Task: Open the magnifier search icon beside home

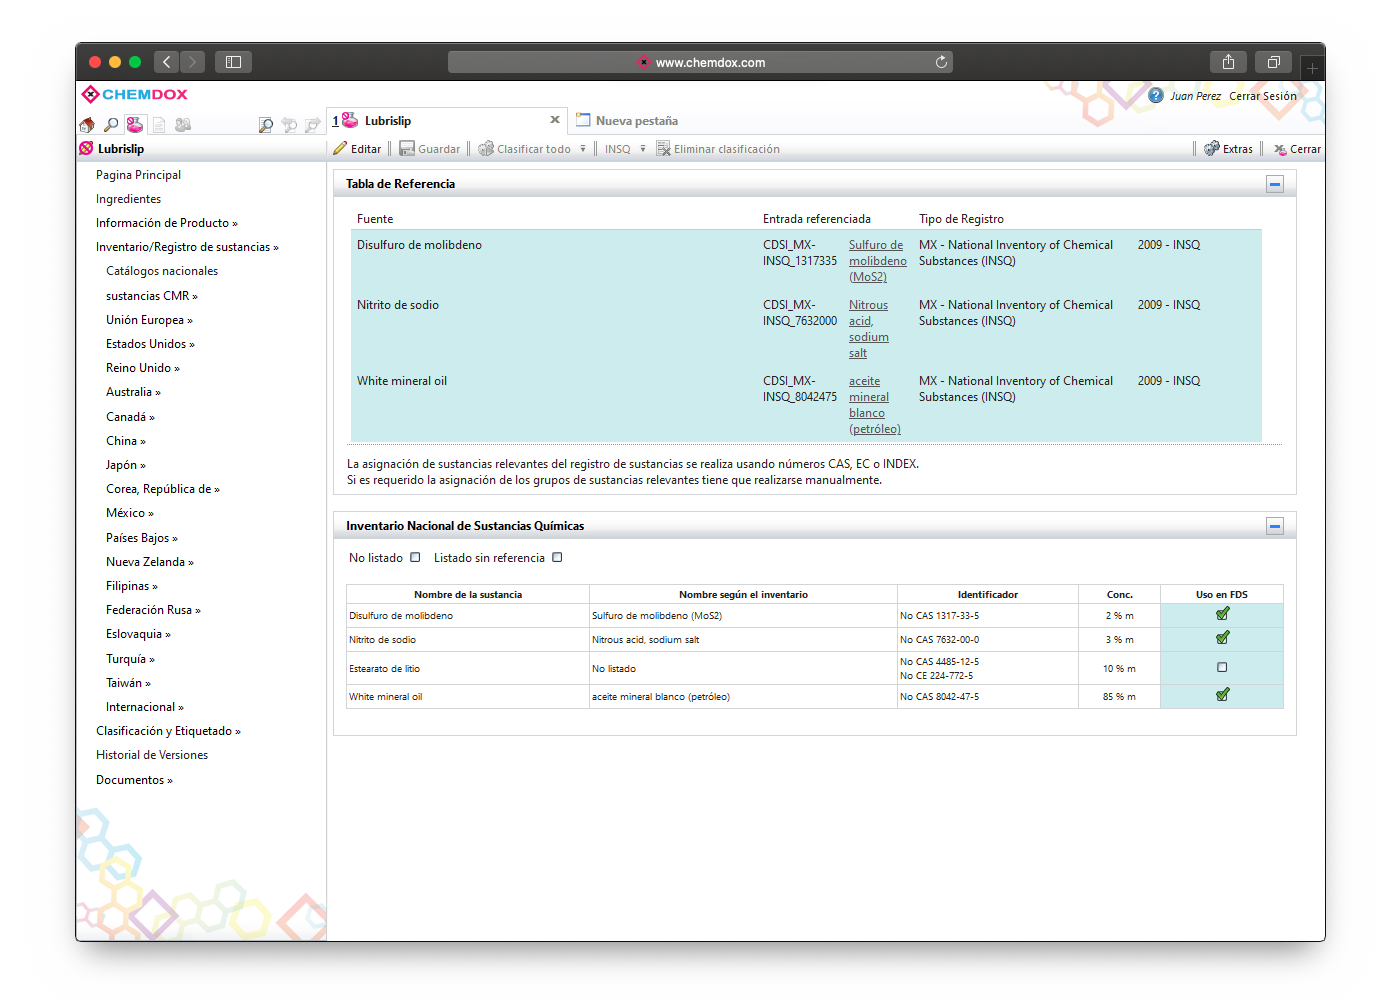Action: click(x=111, y=125)
